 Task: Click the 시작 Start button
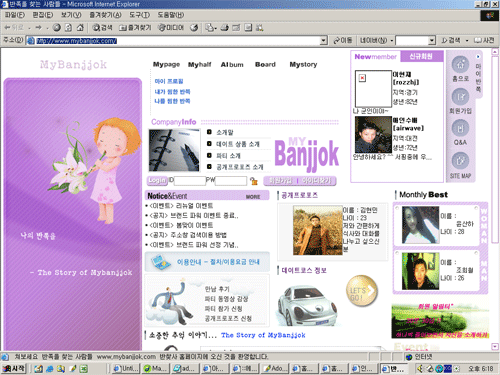click(x=14, y=368)
